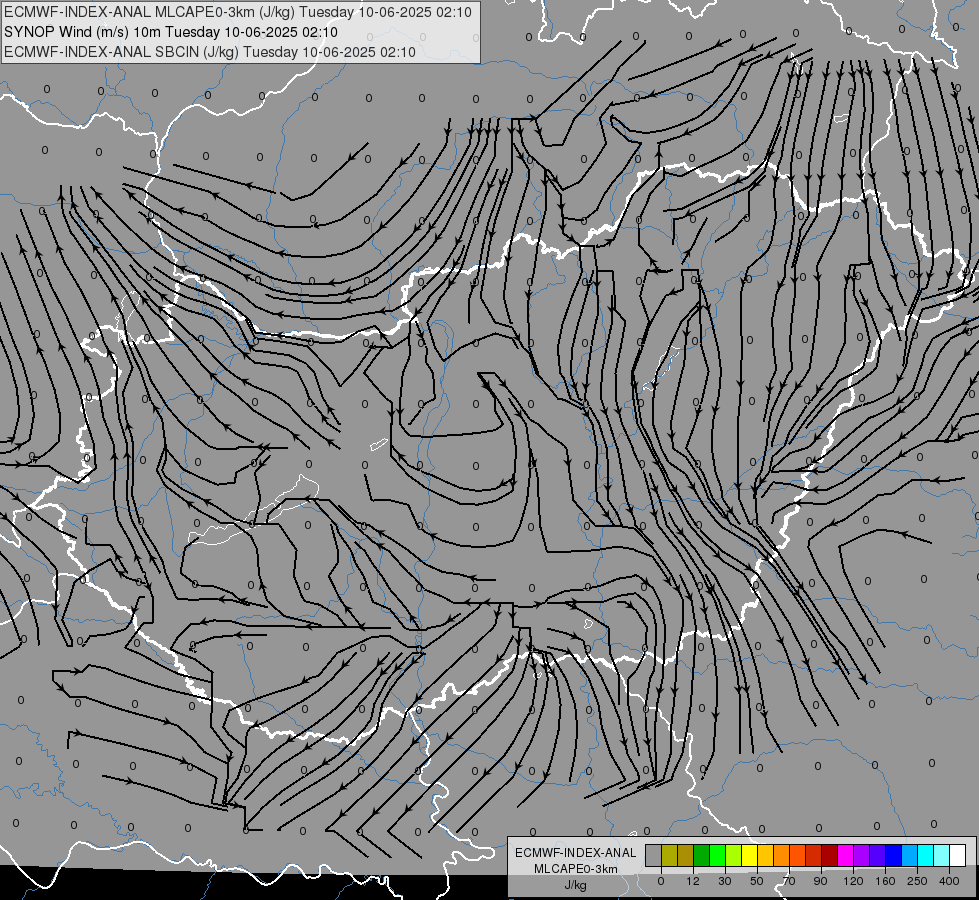
Task: Click the legend tick value 70
Action: [789, 881]
